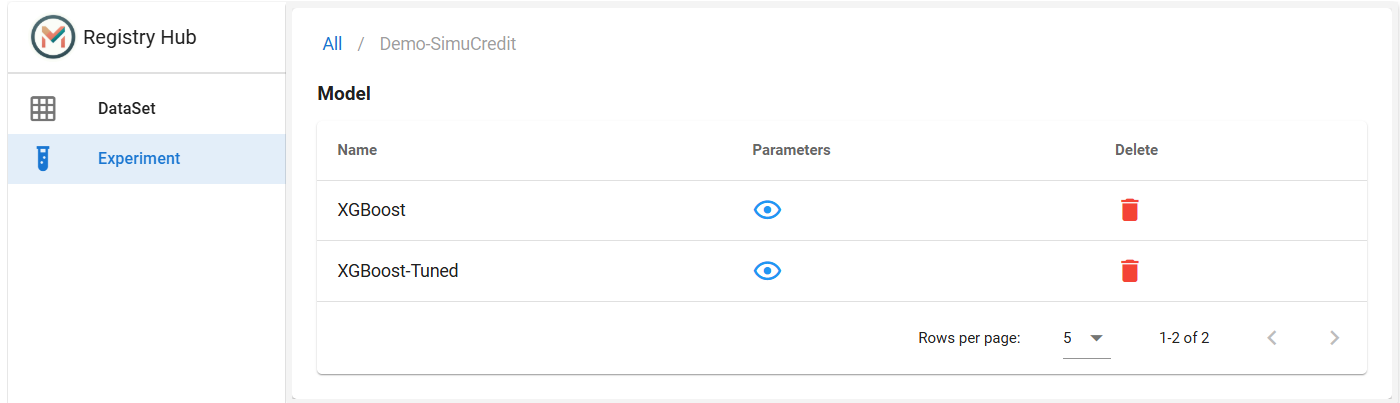Image resolution: width=1400 pixels, height=403 pixels.
Task: Select the XGBoost-Tuned model row name
Action: (398, 271)
